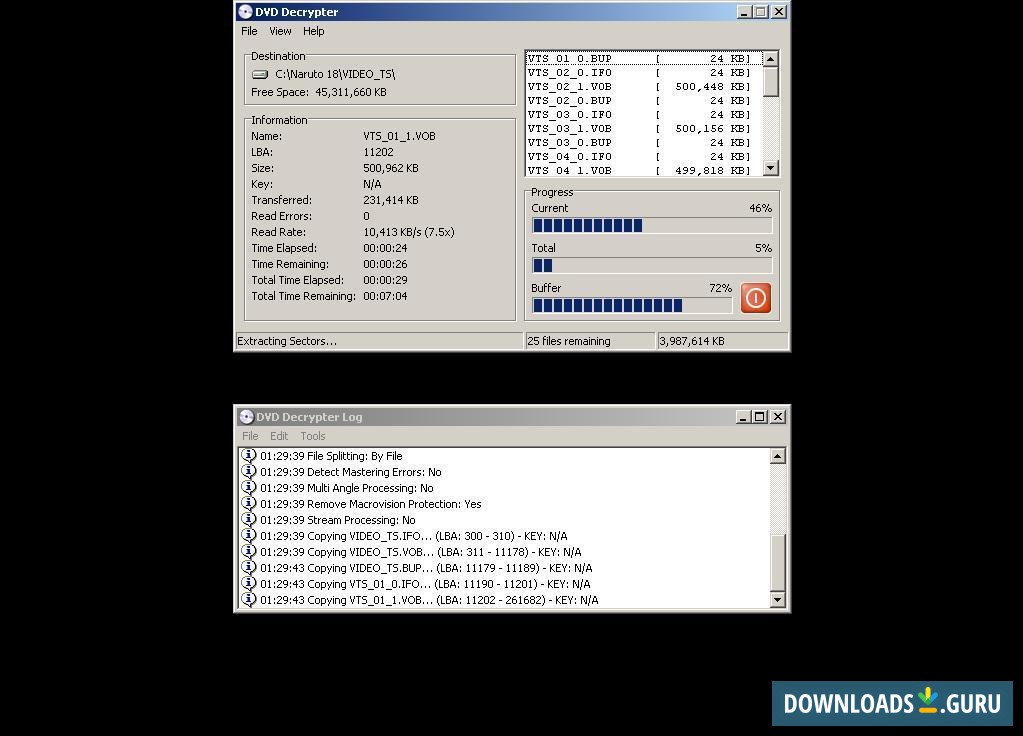
Task: Open the Help menu in DVD Decrypter
Action: coord(314,31)
